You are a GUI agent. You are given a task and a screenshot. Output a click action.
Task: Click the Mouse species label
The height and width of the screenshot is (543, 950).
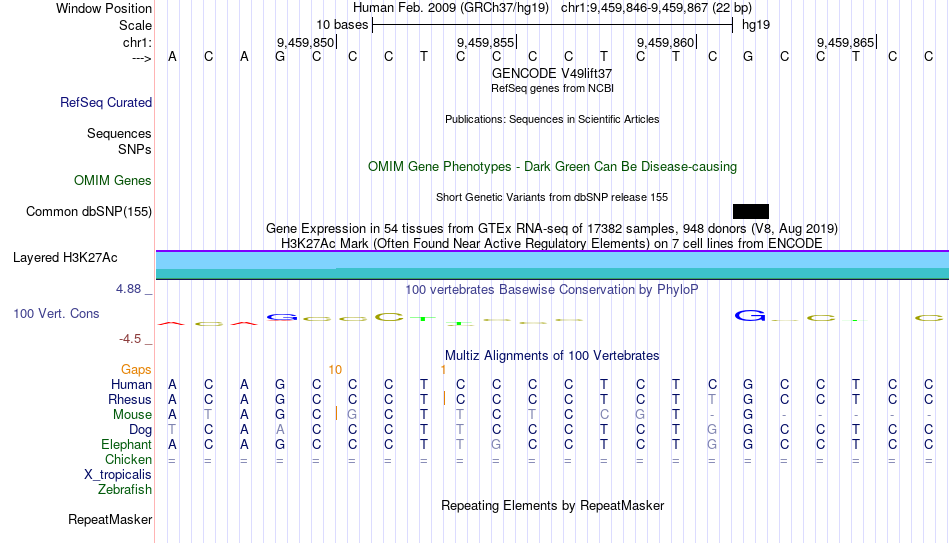132,415
